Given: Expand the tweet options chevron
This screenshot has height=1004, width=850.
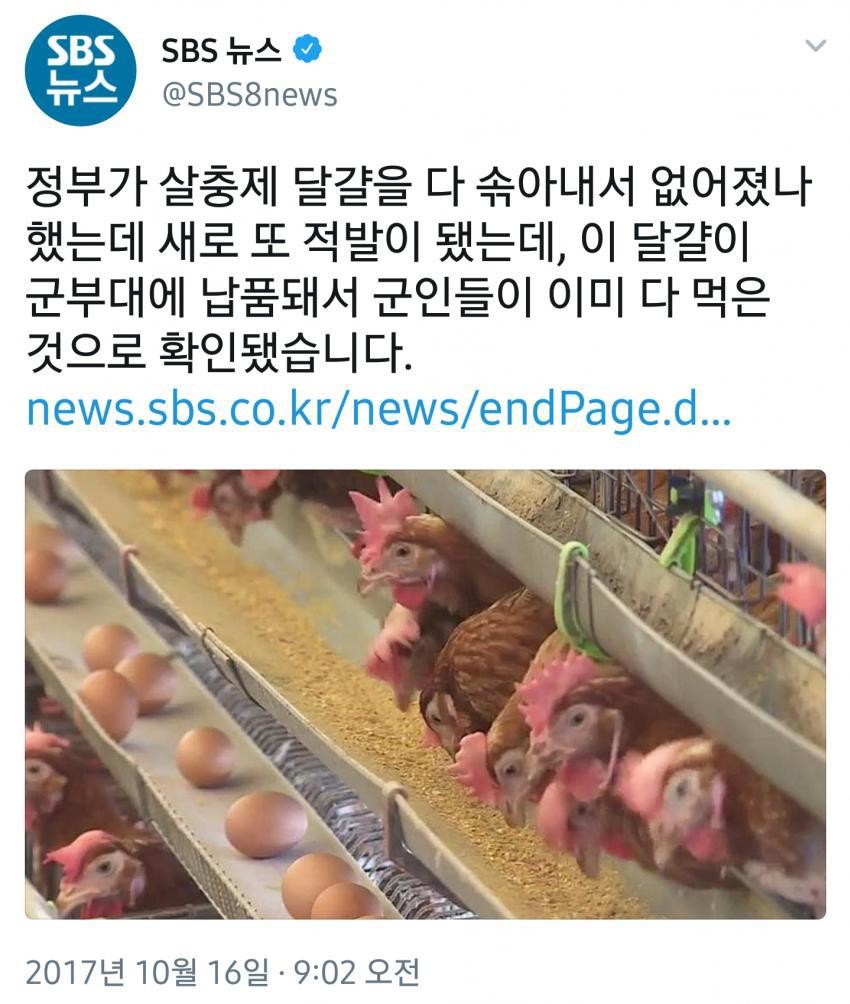Looking at the screenshot, I should (x=815, y=45).
